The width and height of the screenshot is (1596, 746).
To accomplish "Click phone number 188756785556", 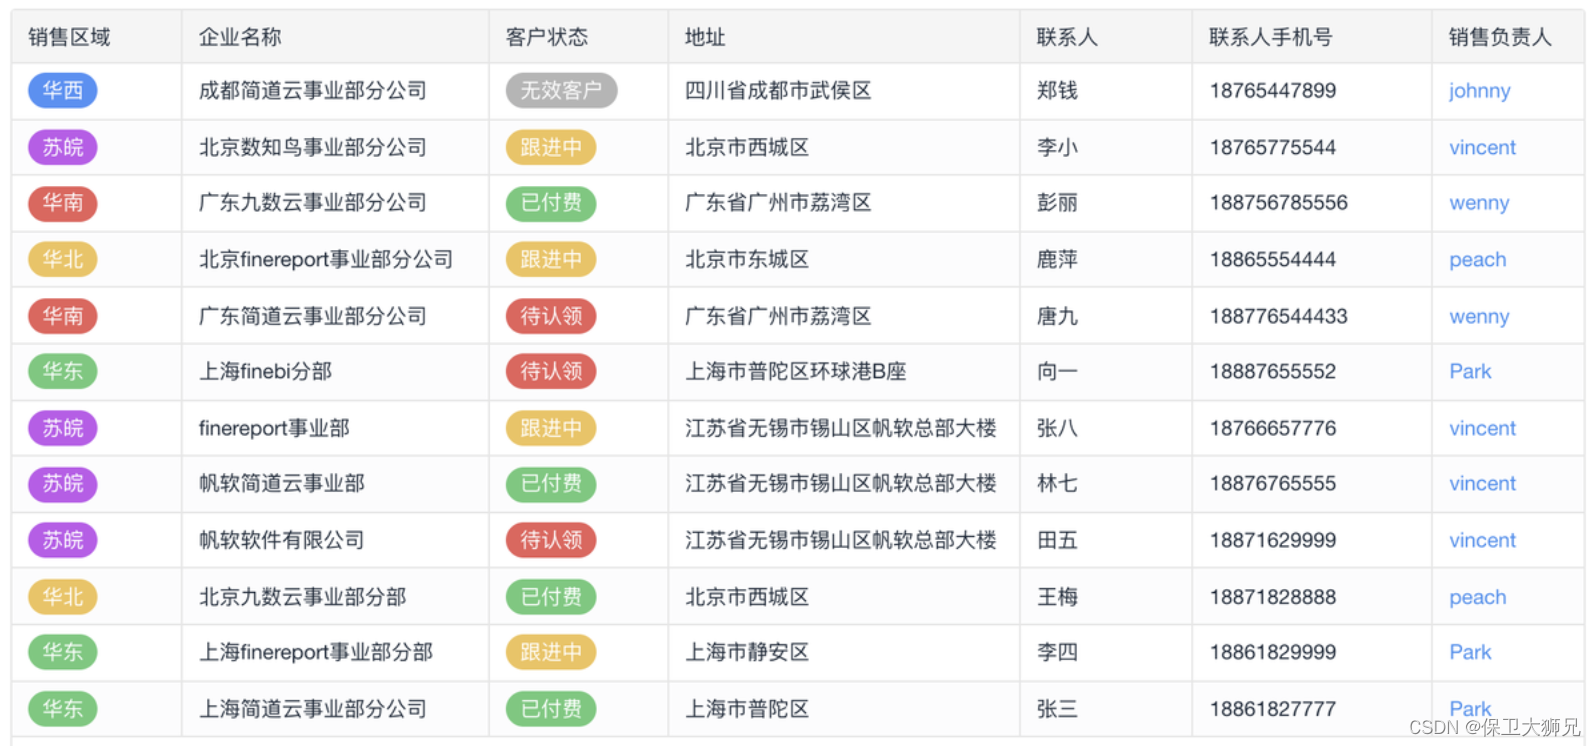I will tap(1279, 202).
